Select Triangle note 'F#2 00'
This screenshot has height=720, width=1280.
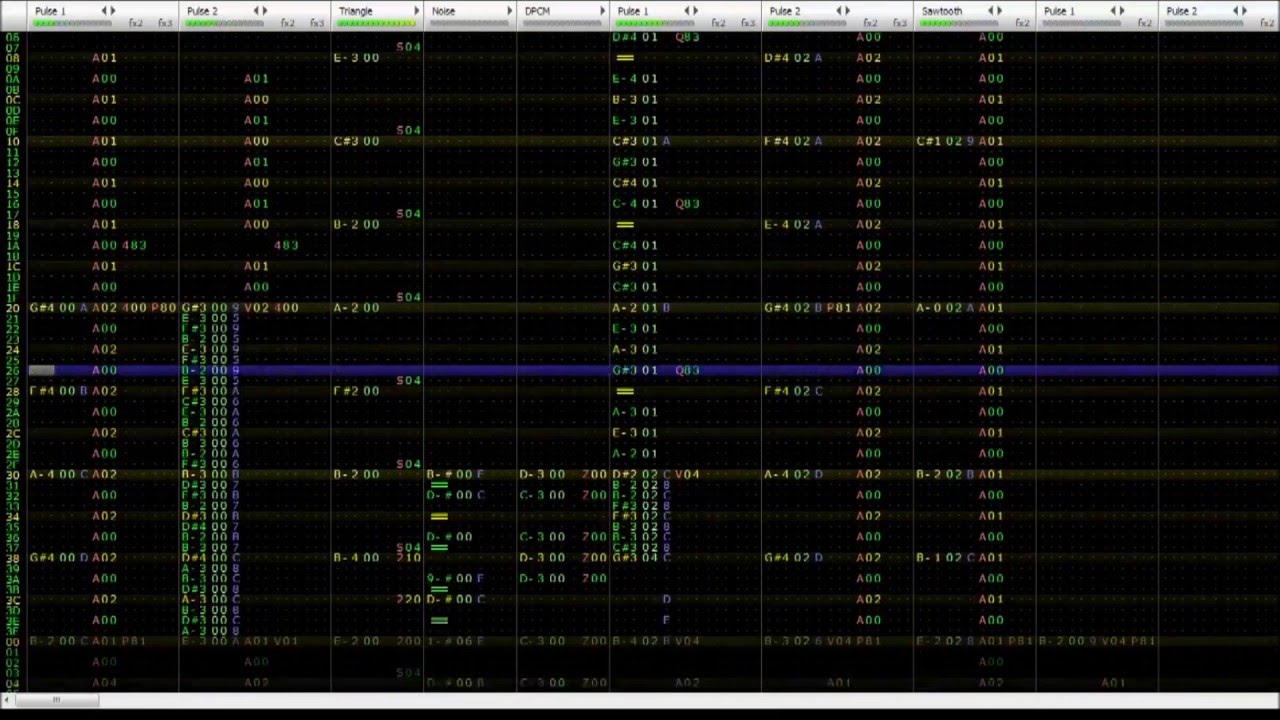(356, 391)
